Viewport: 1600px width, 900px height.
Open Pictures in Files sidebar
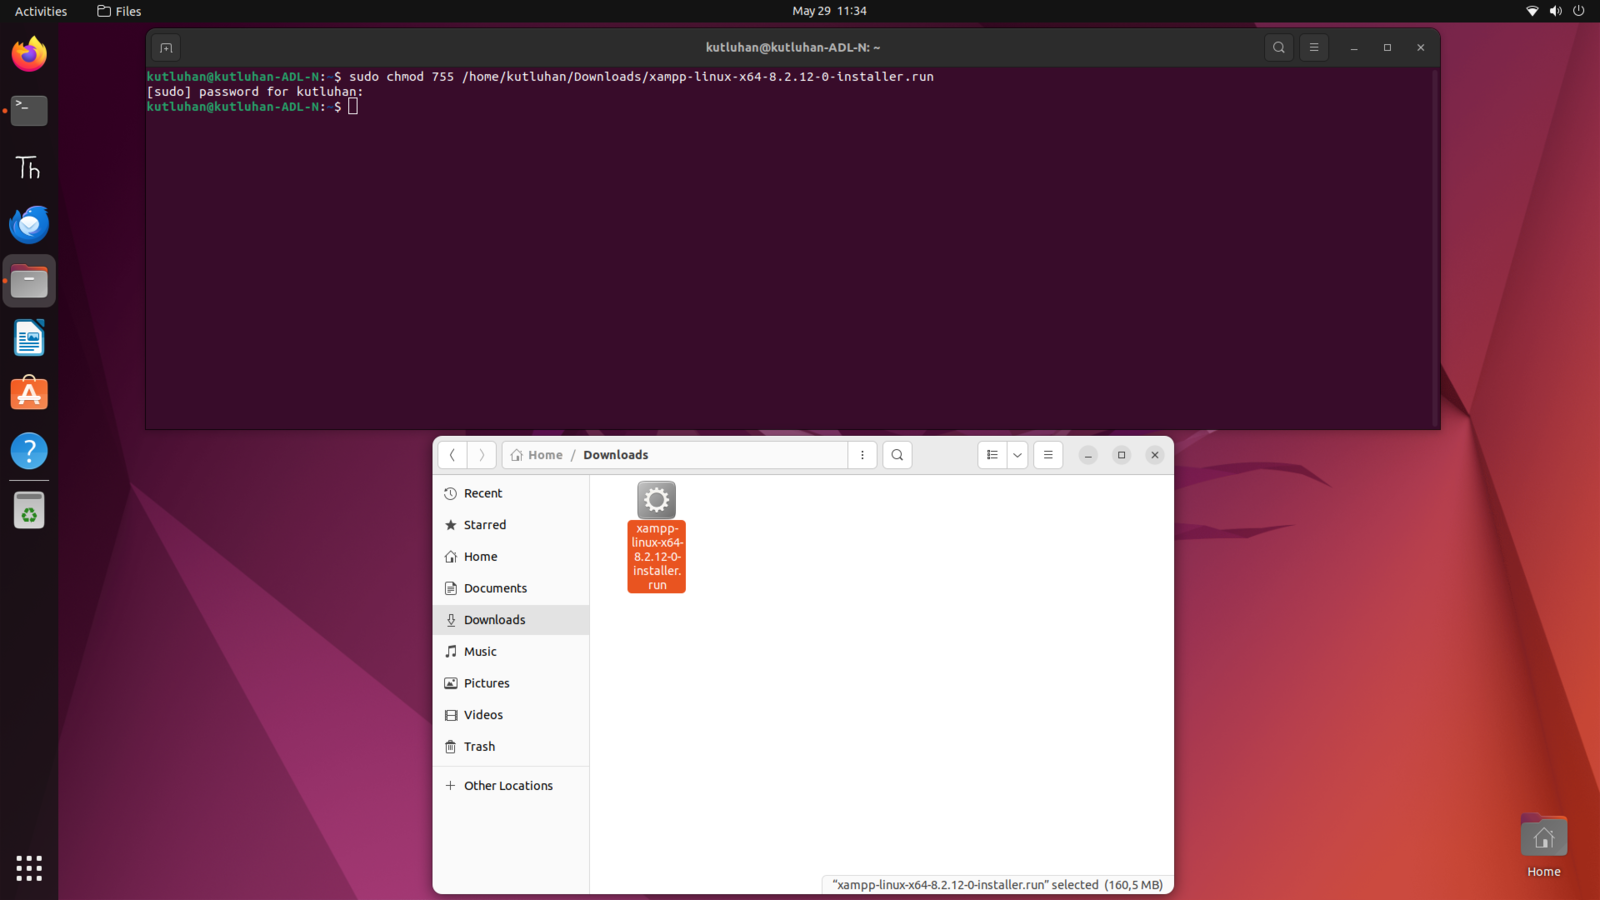tap(511, 683)
